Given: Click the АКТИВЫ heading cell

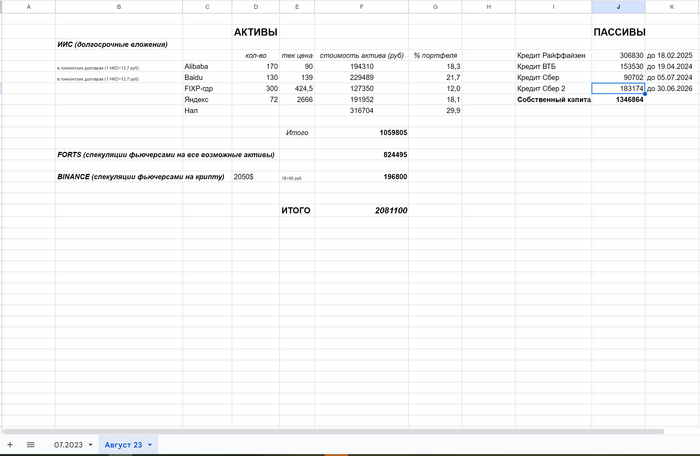Looking at the screenshot, I should [256, 32].
